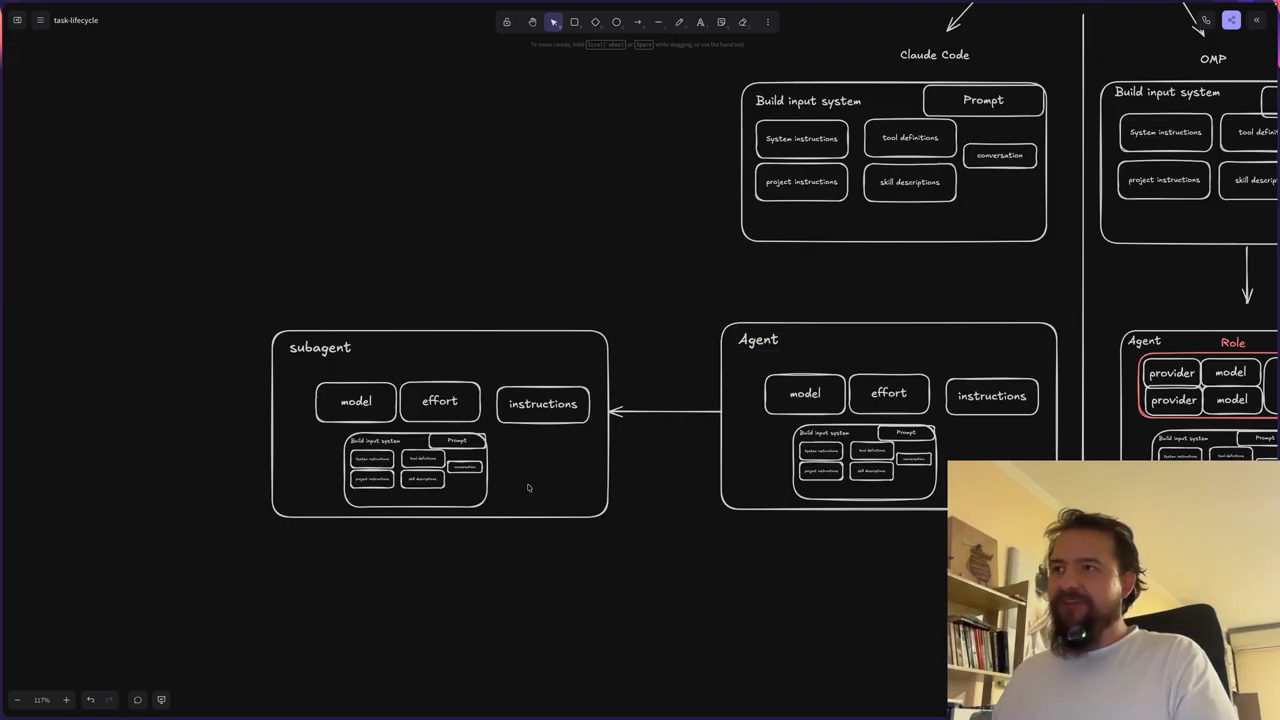Screen dimensions: 1280x720
Task: Select the OMP label
Action: tap(1213, 59)
